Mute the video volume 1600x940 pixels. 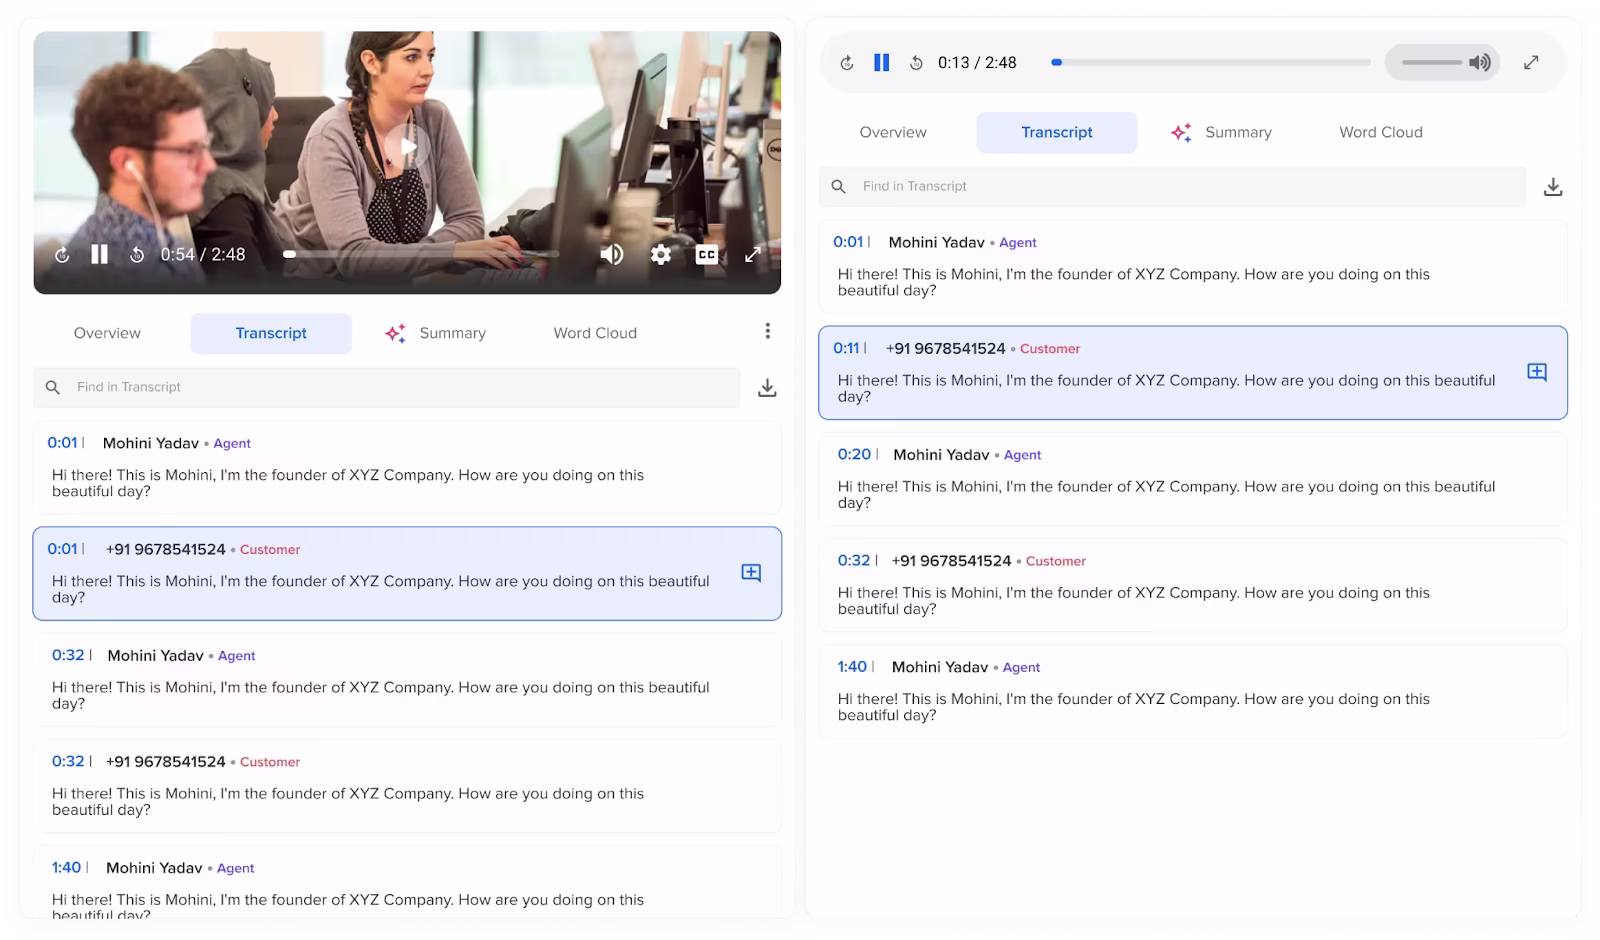point(612,255)
